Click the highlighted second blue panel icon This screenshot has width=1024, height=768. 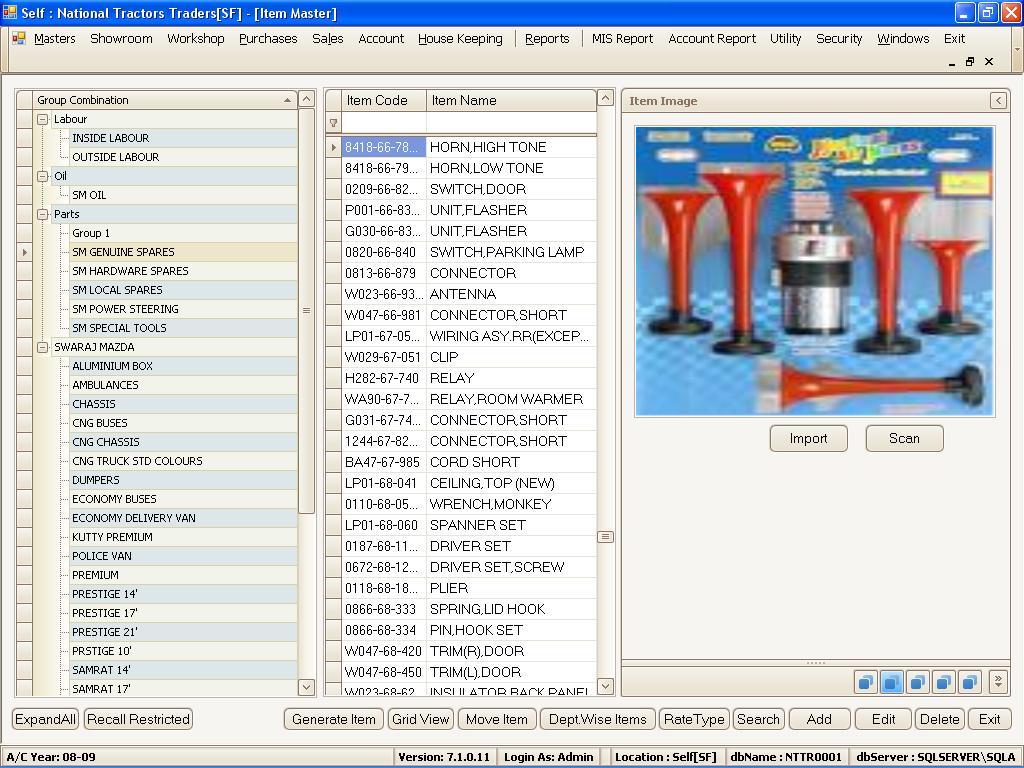pos(891,682)
